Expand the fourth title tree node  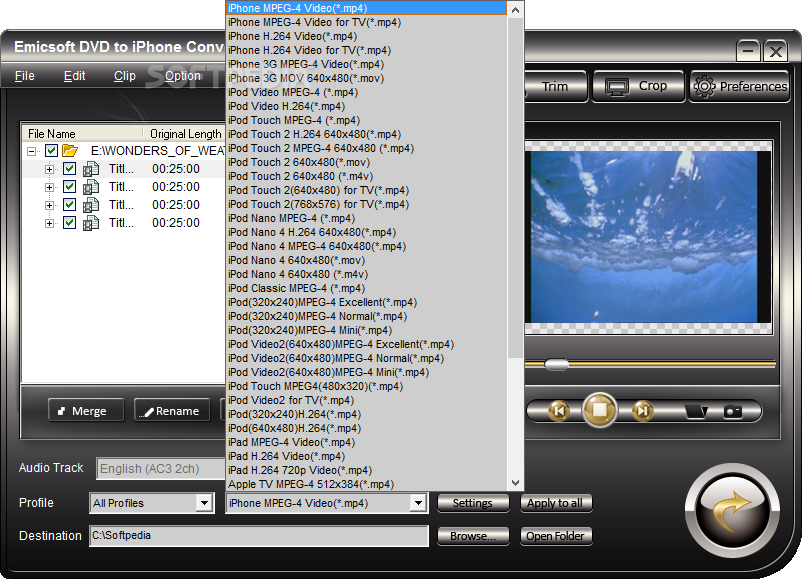[50, 224]
